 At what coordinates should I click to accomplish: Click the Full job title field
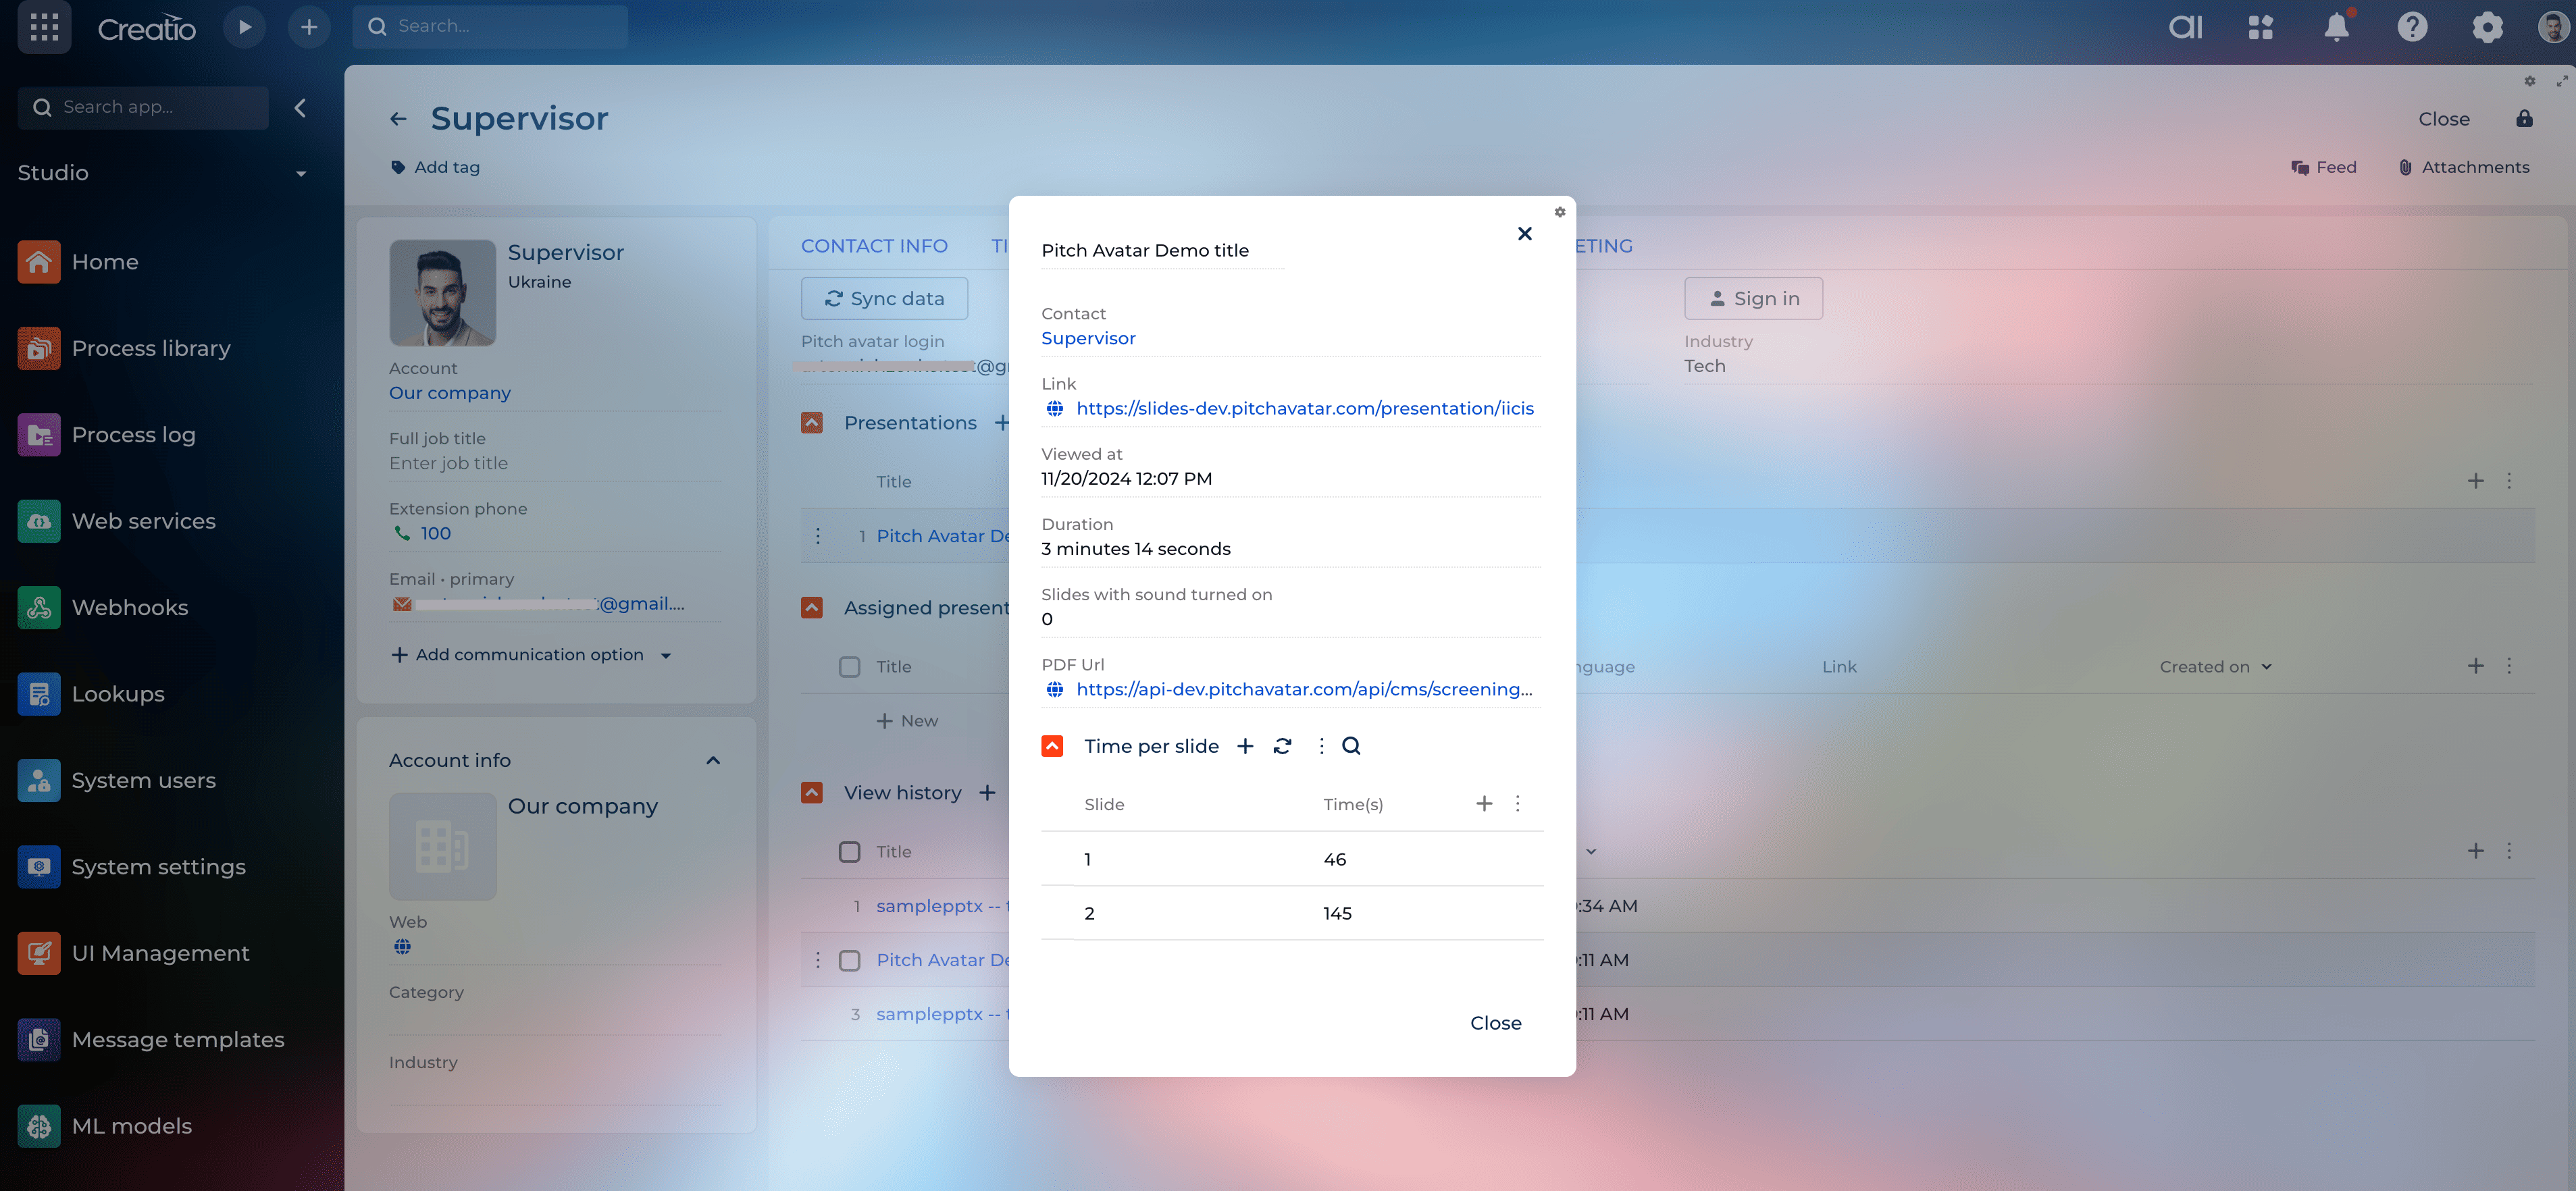click(554, 463)
